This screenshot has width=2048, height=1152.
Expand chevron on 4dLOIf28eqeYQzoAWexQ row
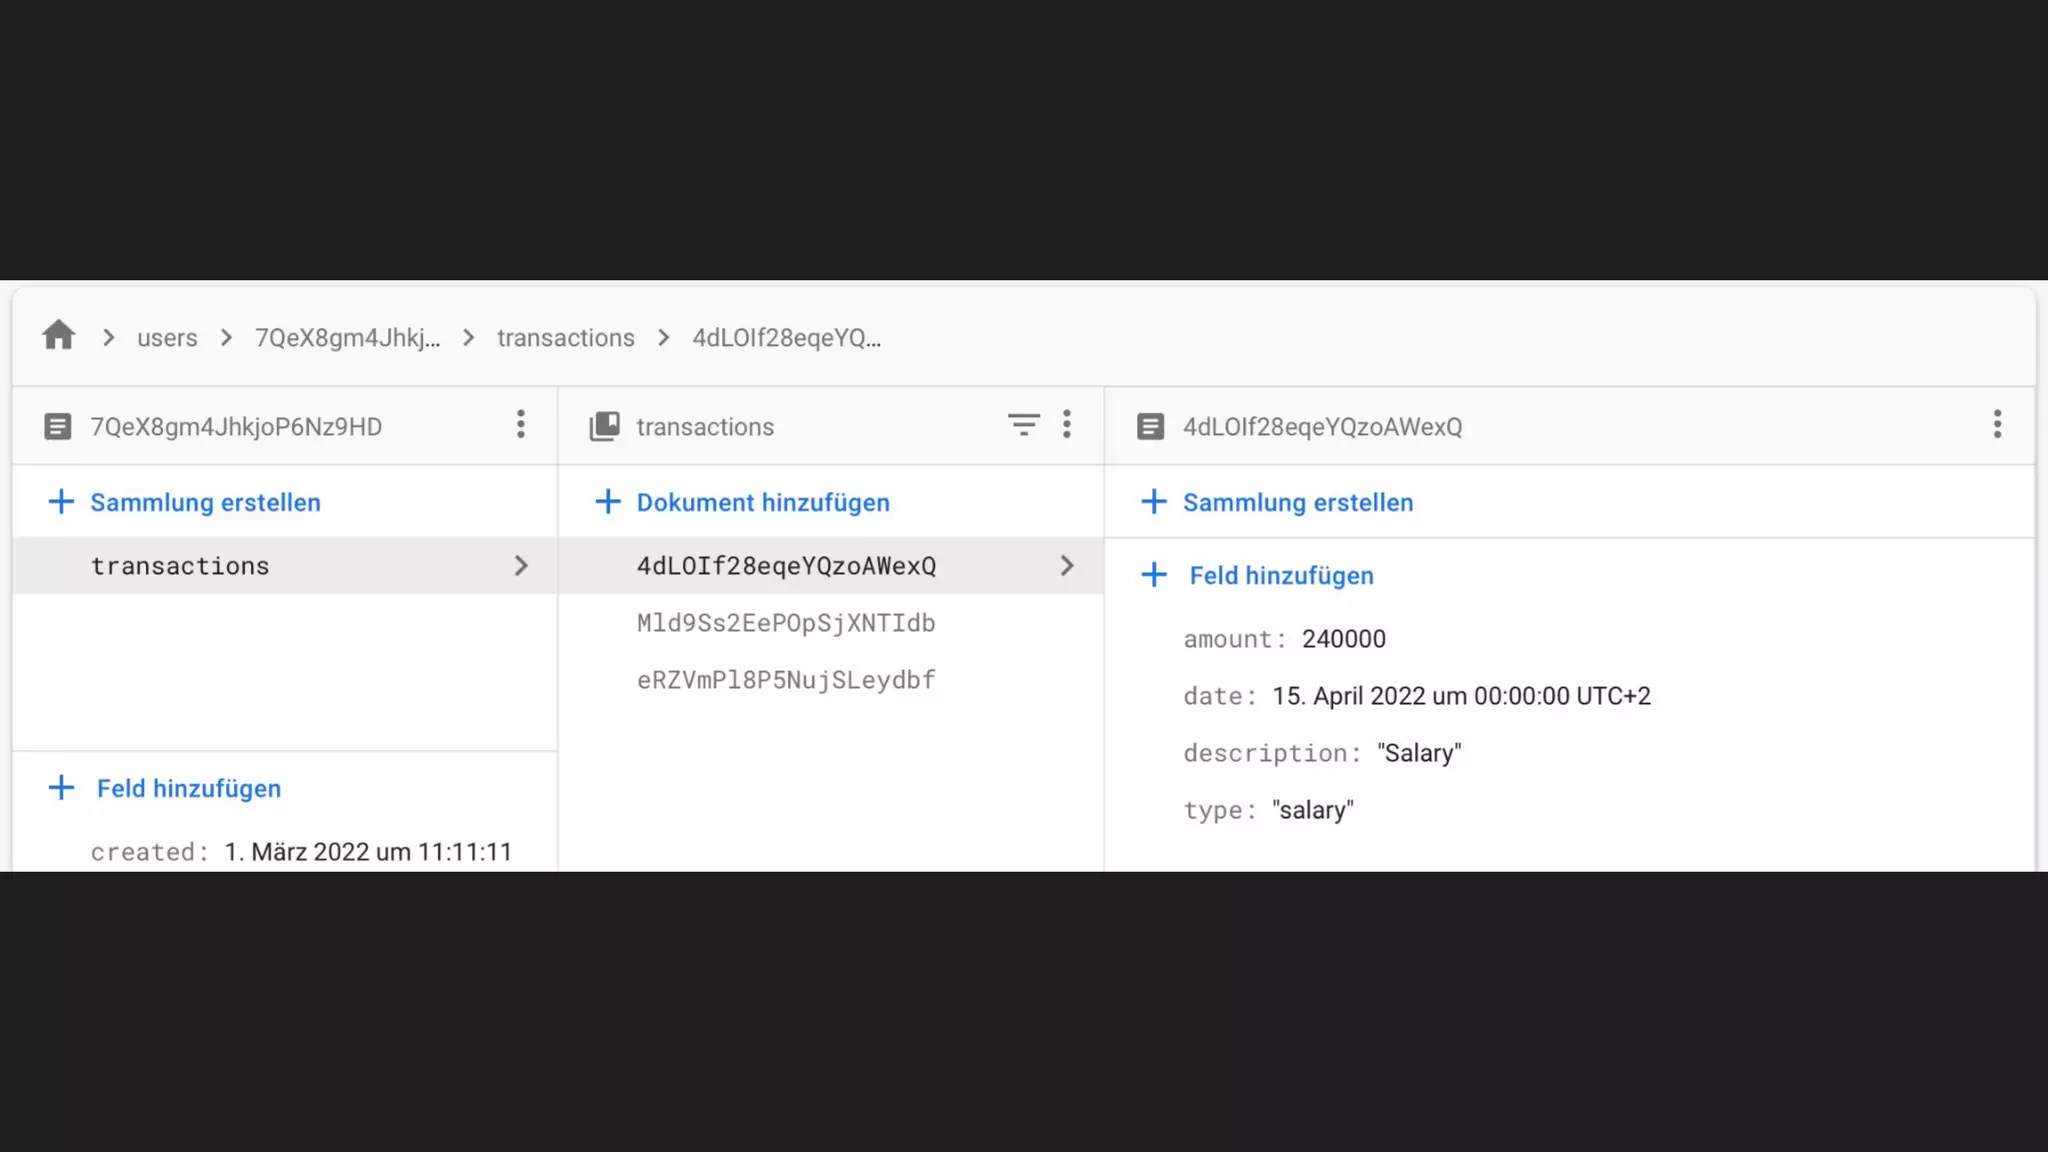point(1067,566)
